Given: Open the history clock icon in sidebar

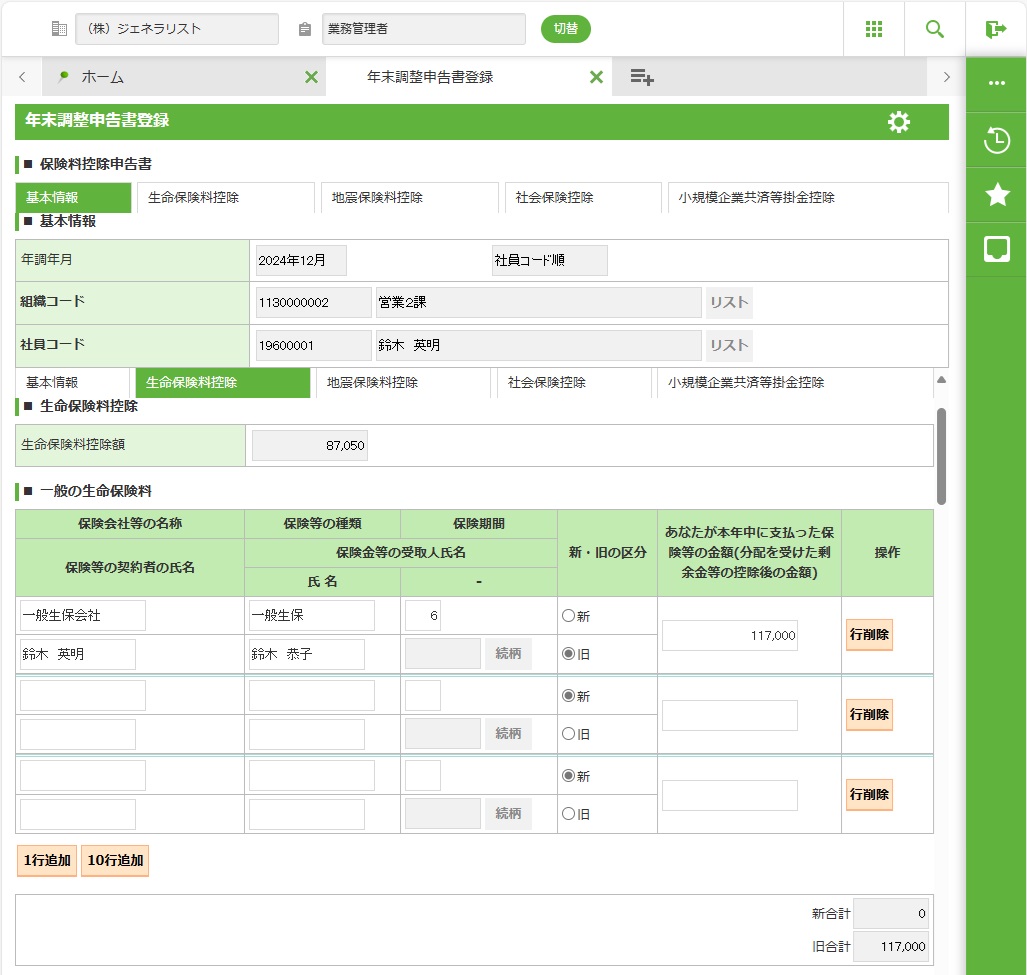Looking at the screenshot, I should [997, 141].
